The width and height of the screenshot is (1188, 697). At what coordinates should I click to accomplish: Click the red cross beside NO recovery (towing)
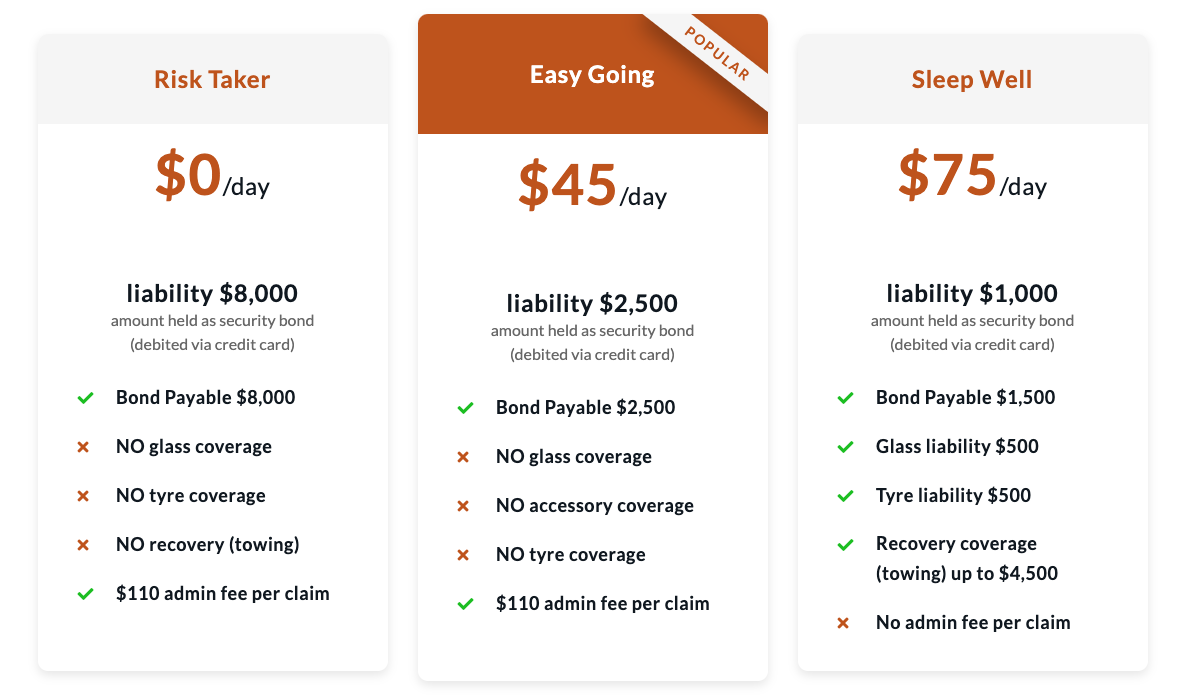coord(83,545)
